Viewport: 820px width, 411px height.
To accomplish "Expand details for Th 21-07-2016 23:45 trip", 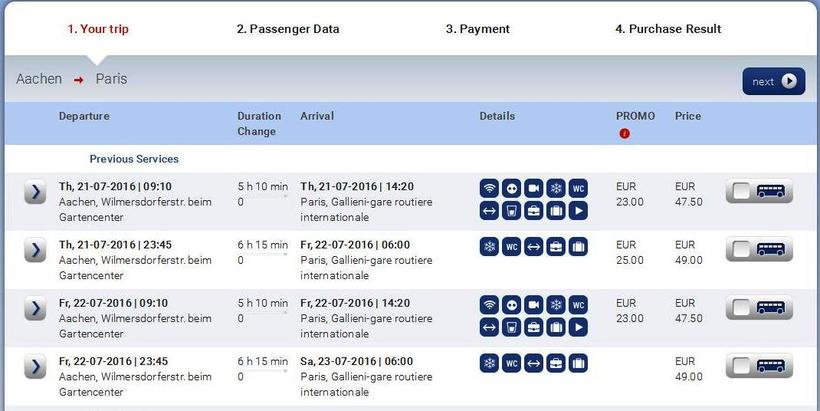I will (35, 250).
